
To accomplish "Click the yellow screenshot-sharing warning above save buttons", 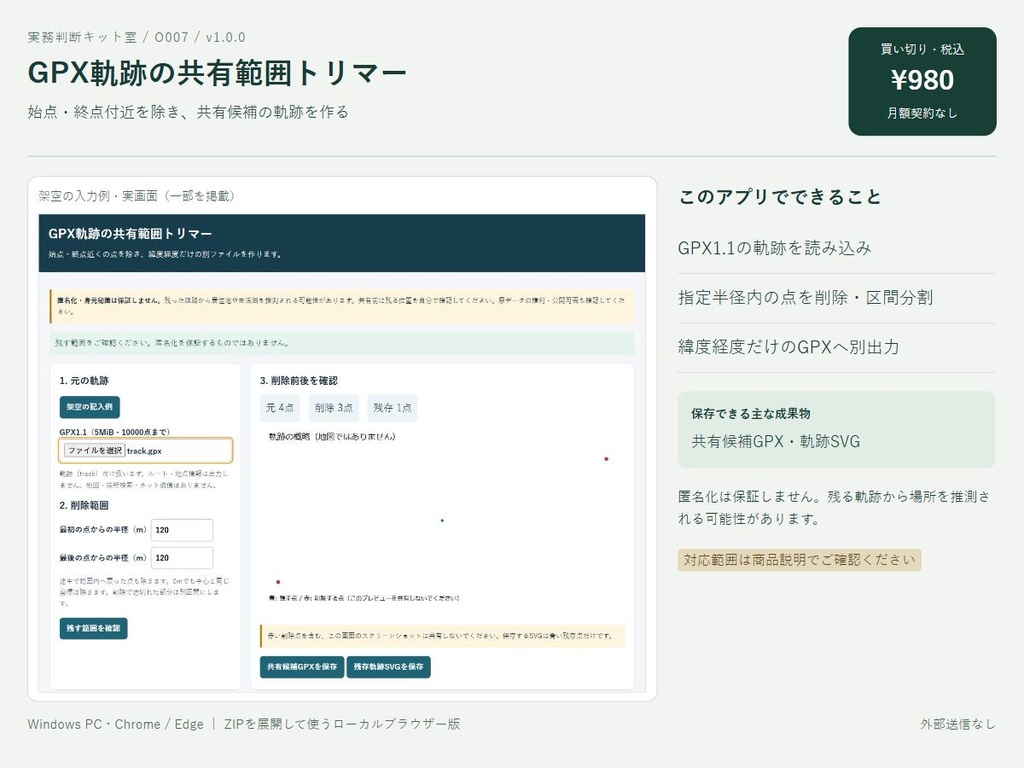I will click(442, 635).
